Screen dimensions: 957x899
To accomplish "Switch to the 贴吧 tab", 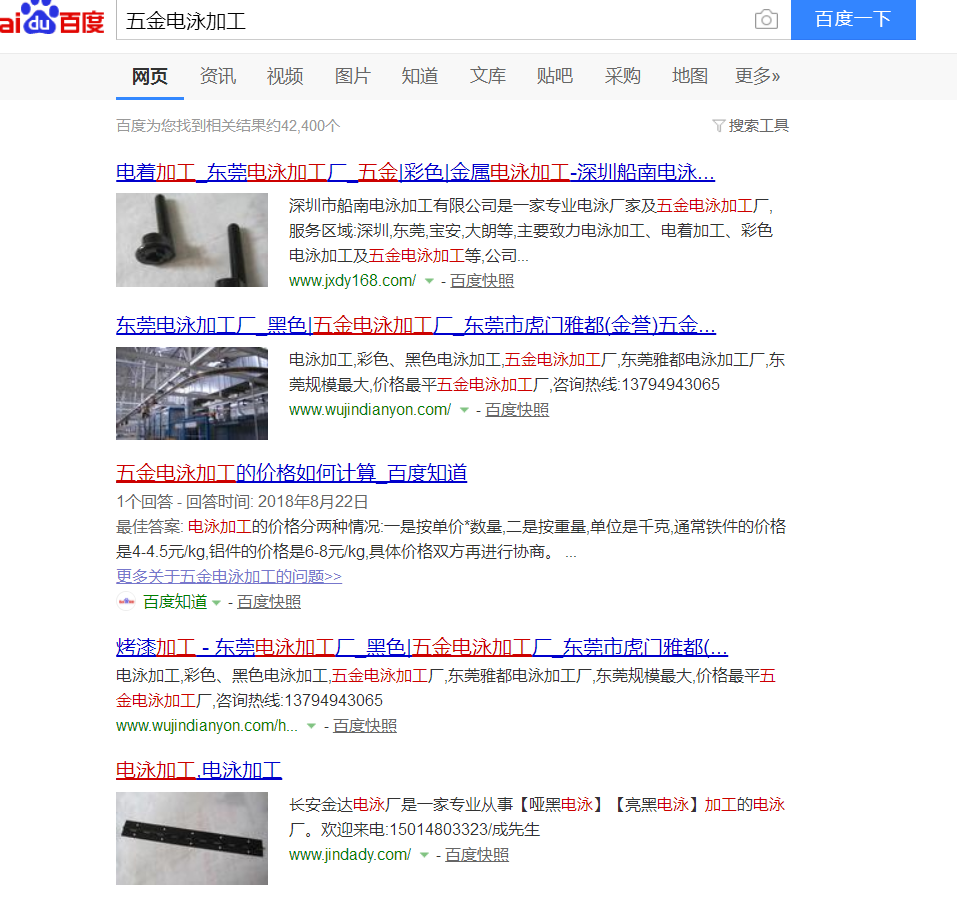I will (x=555, y=76).
